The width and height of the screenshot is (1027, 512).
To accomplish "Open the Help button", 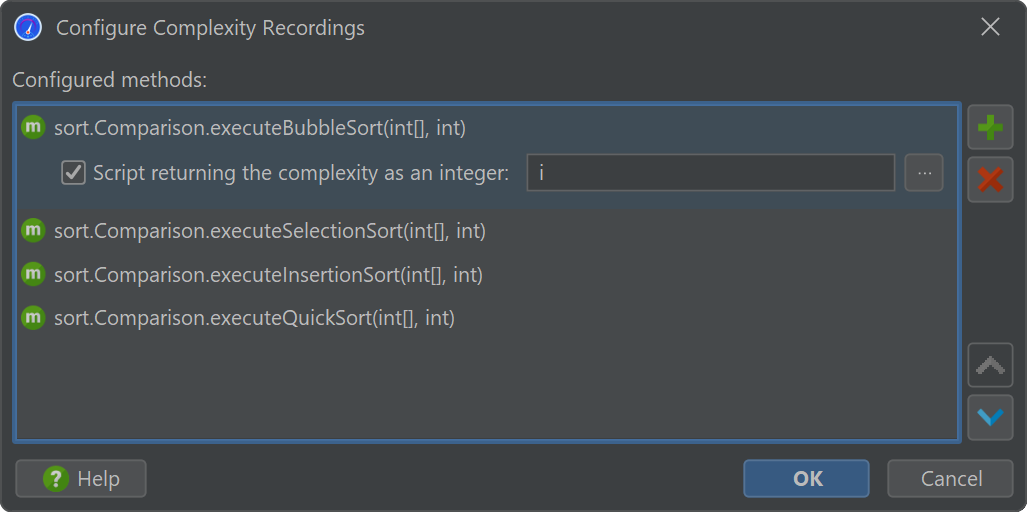I will click(x=81, y=479).
